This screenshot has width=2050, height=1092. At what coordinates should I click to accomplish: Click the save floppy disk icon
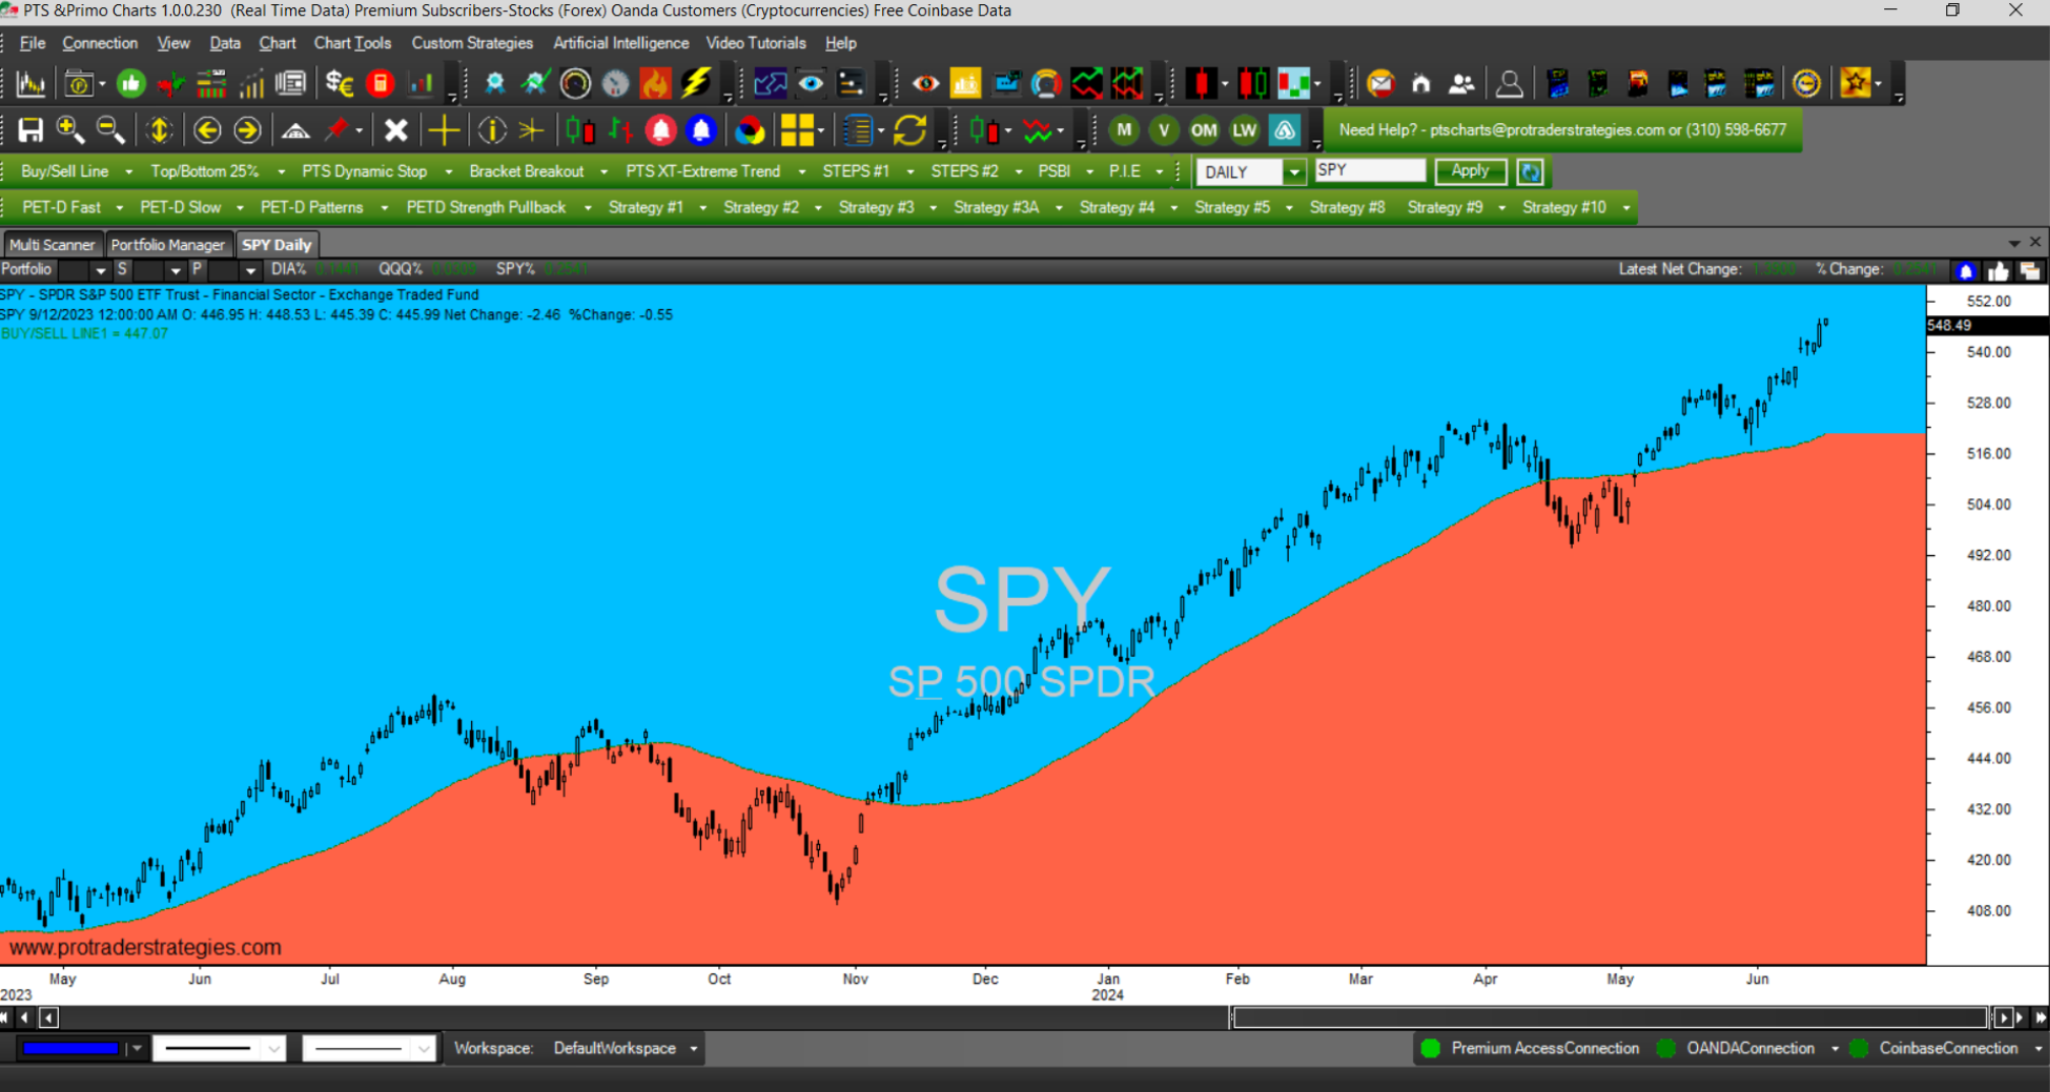(x=31, y=130)
